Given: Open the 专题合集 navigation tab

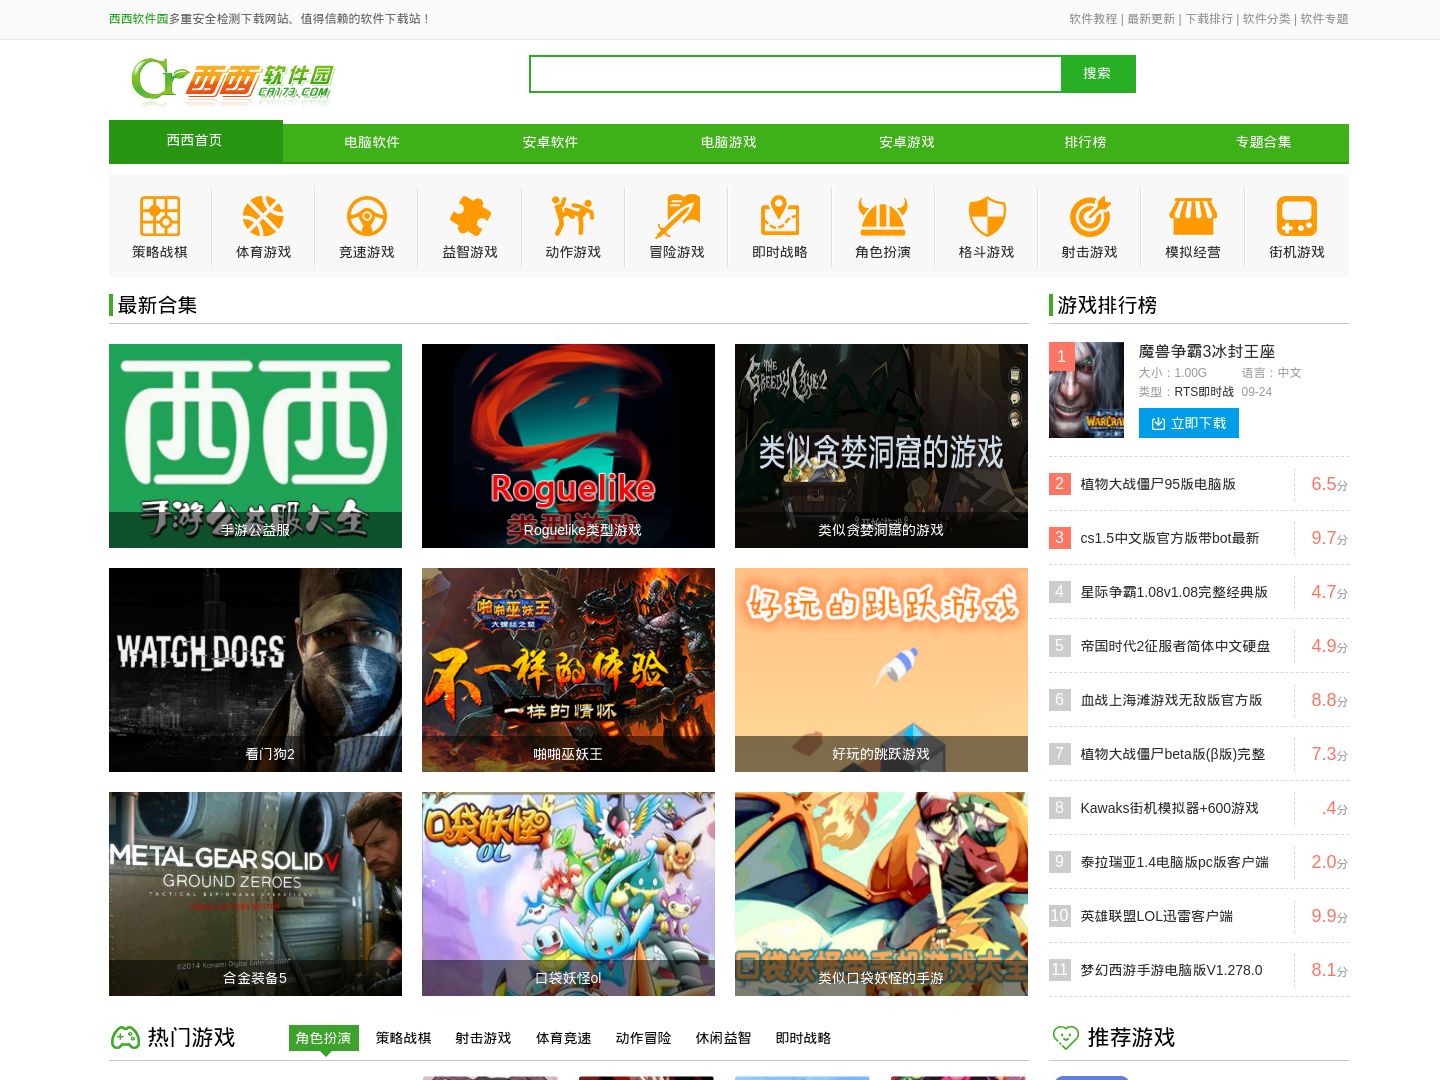Looking at the screenshot, I should [1263, 142].
